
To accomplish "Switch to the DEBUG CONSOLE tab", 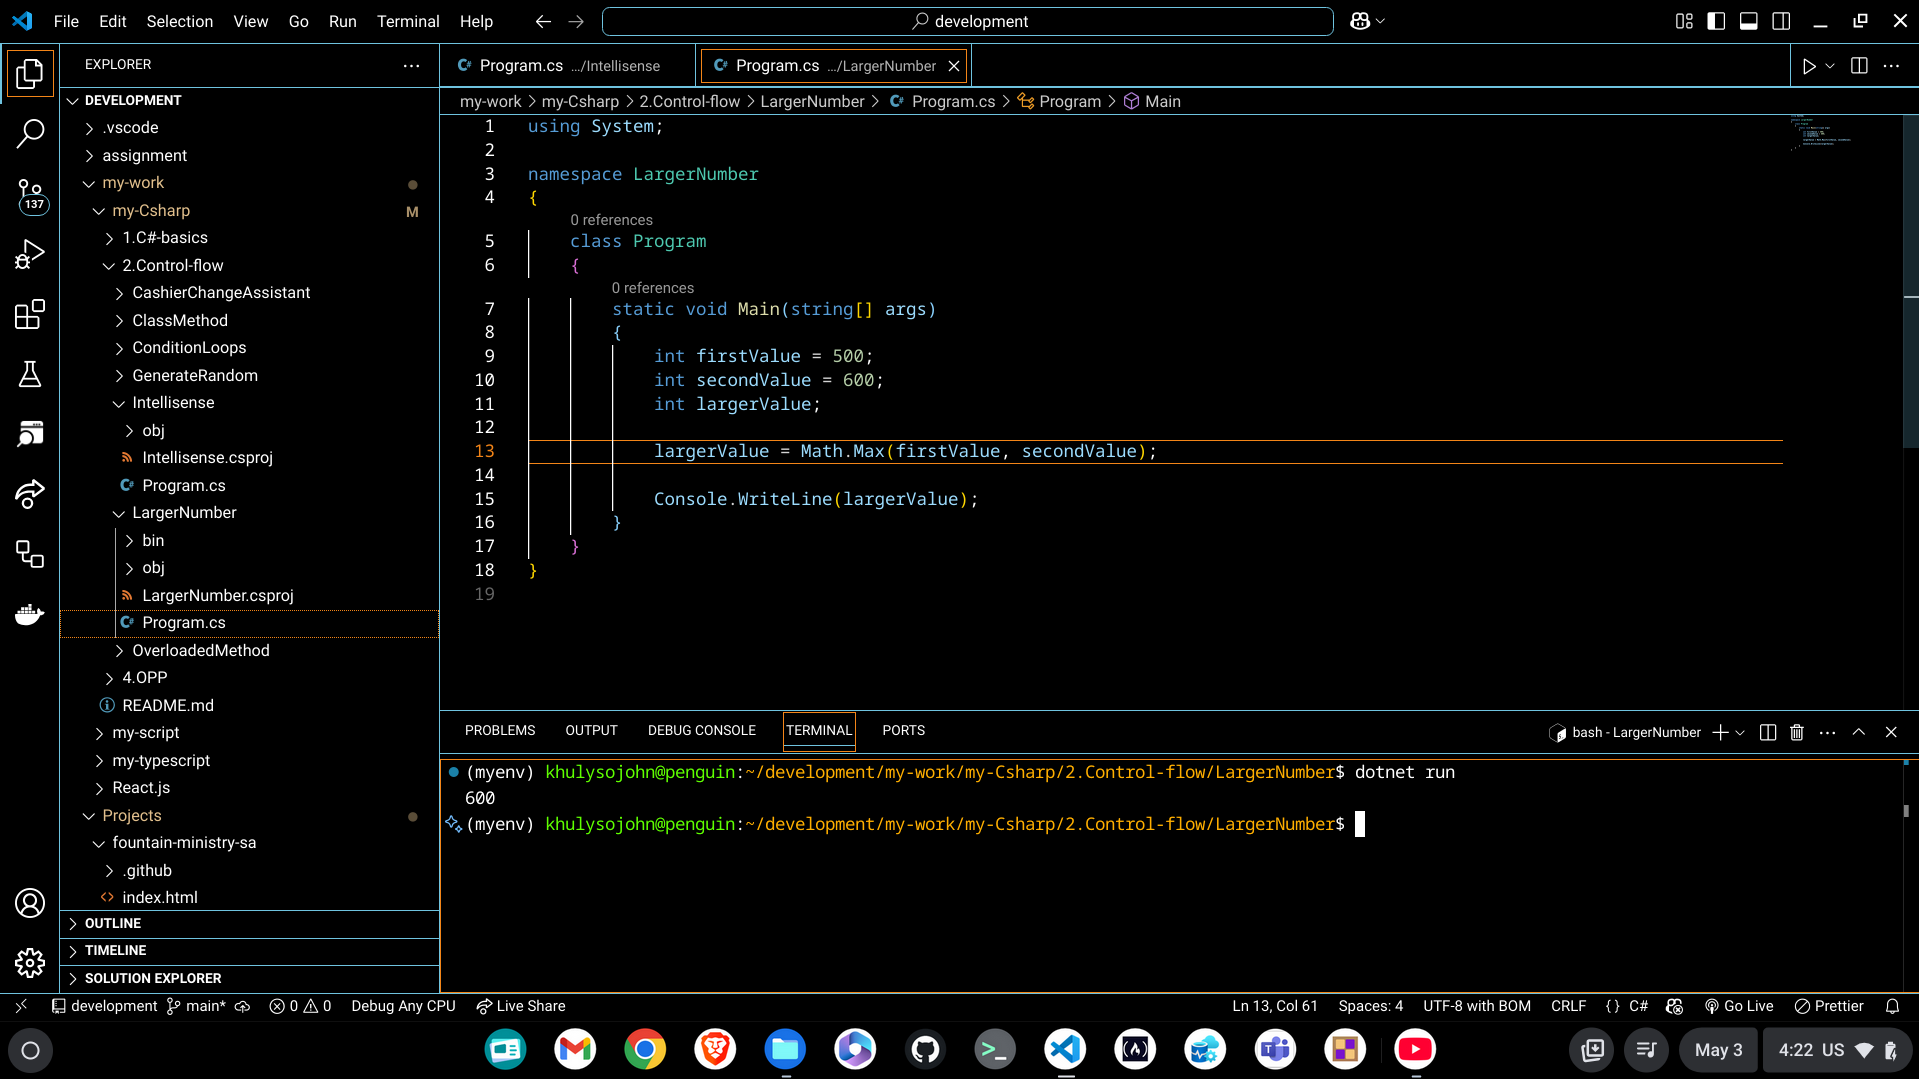I will tap(702, 731).
